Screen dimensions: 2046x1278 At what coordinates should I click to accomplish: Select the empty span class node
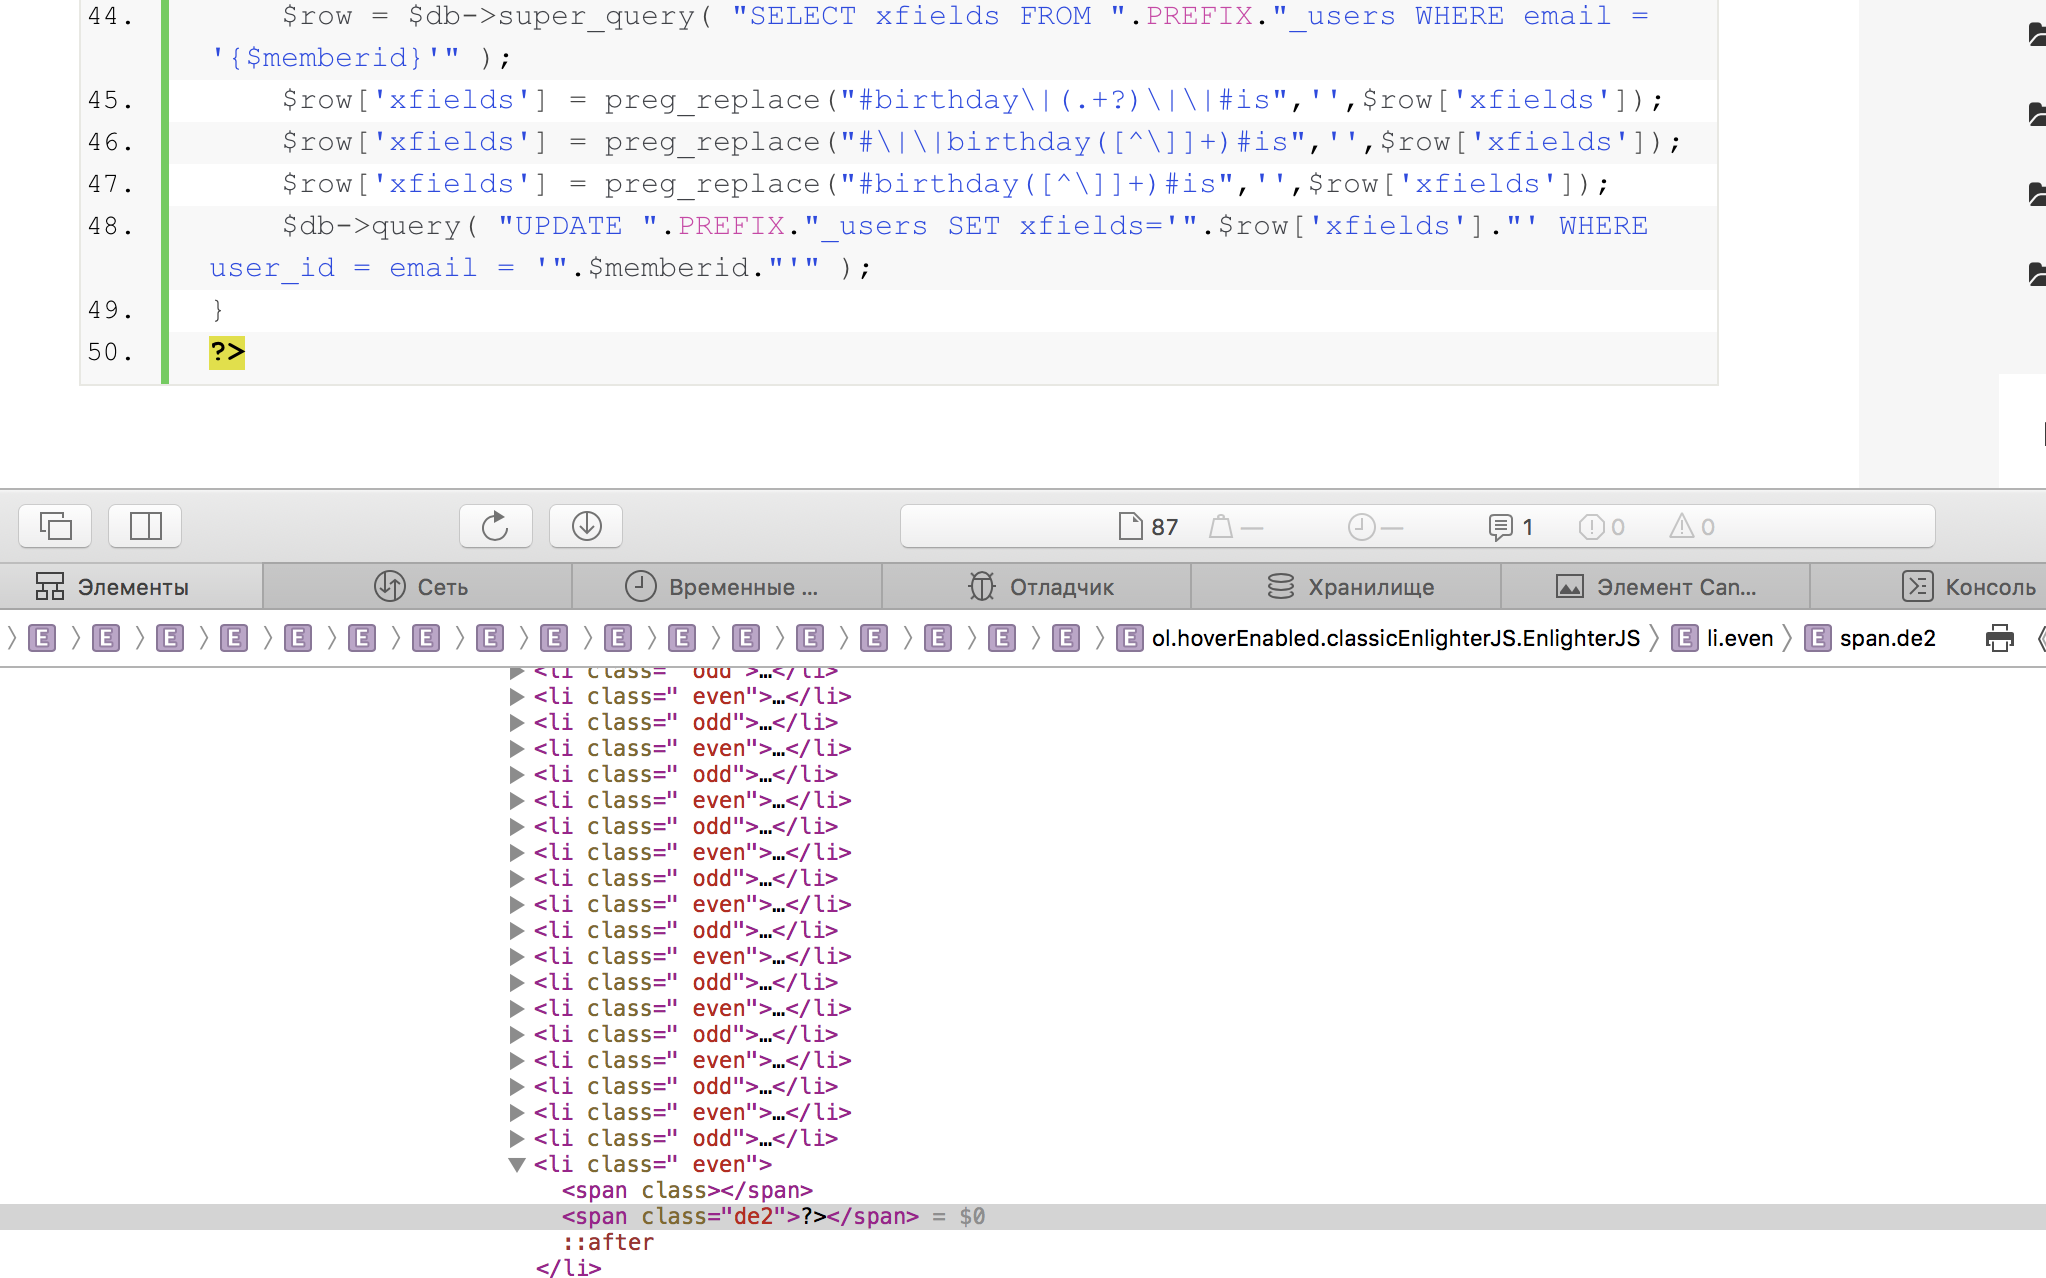pyautogui.click(x=687, y=1190)
